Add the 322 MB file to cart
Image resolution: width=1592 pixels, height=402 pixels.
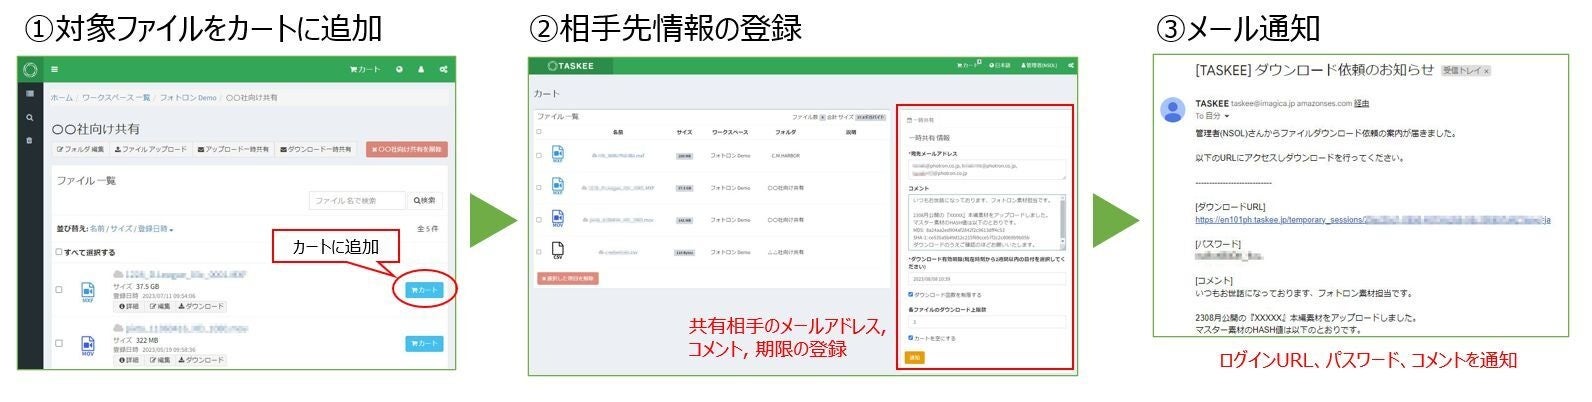tap(424, 343)
